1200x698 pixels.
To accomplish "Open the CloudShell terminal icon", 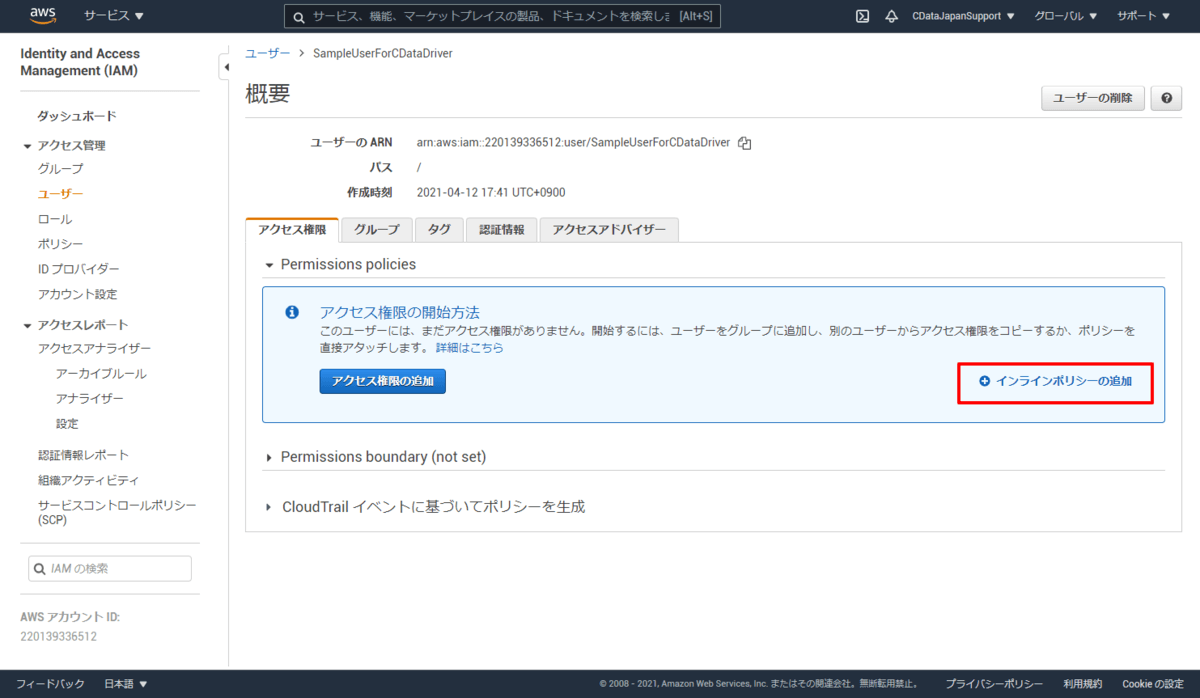I will coord(862,16).
